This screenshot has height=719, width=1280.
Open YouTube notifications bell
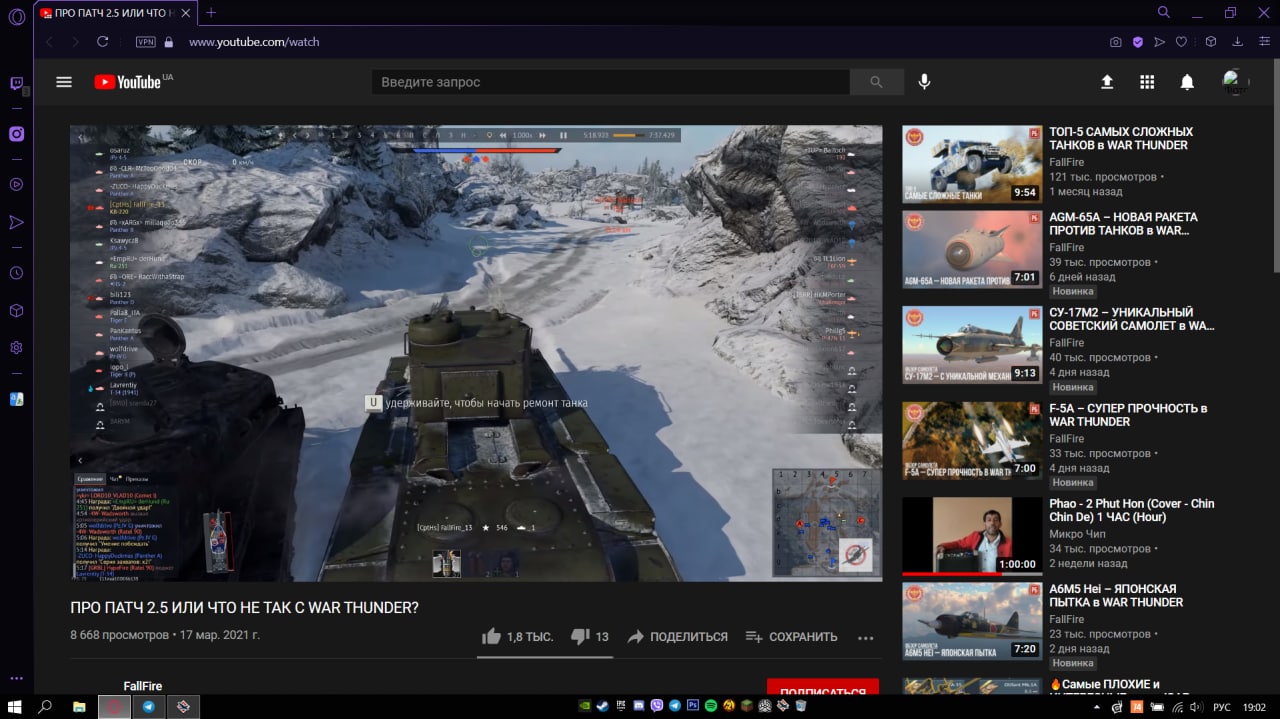point(1187,82)
